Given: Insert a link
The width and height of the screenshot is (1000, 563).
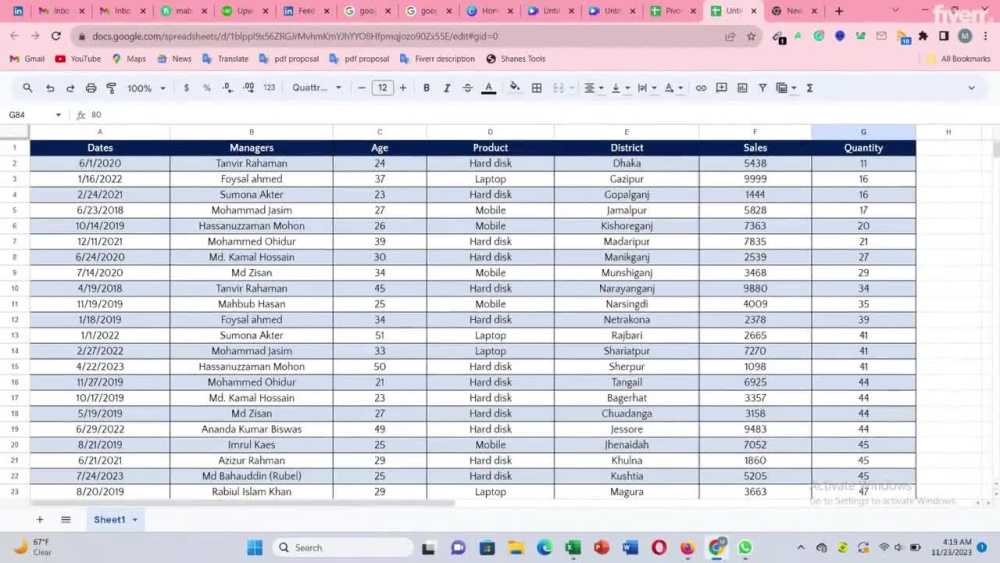Looking at the screenshot, I should [x=701, y=88].
